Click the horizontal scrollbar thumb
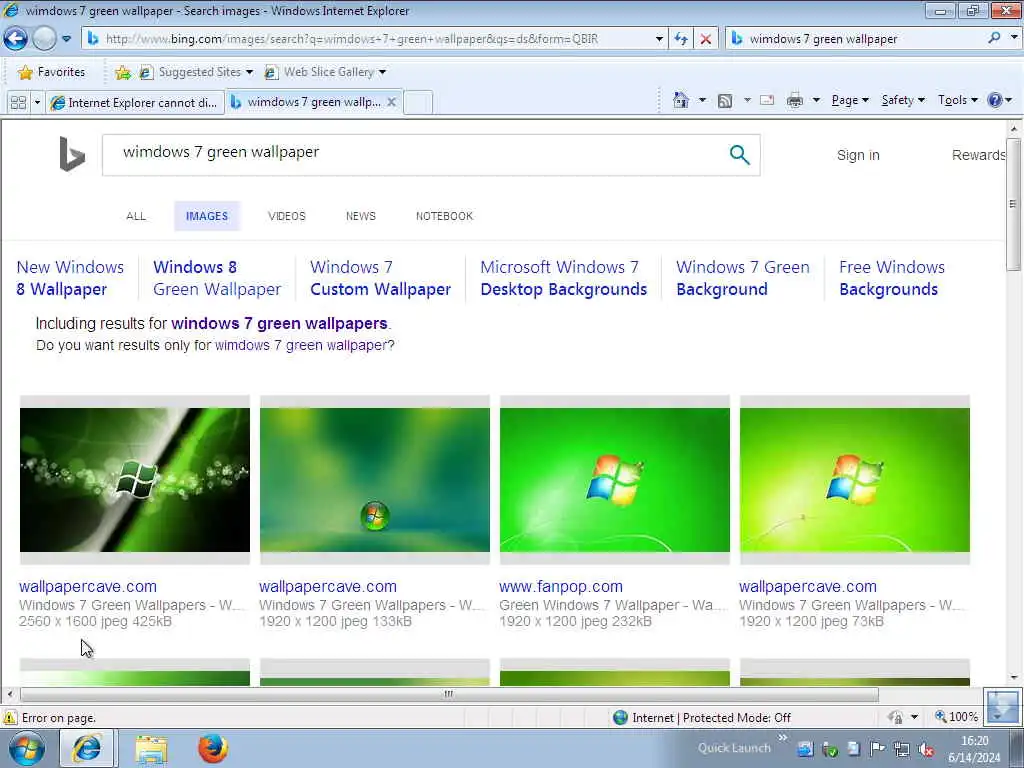The image size is (1024, 768). 449,694
